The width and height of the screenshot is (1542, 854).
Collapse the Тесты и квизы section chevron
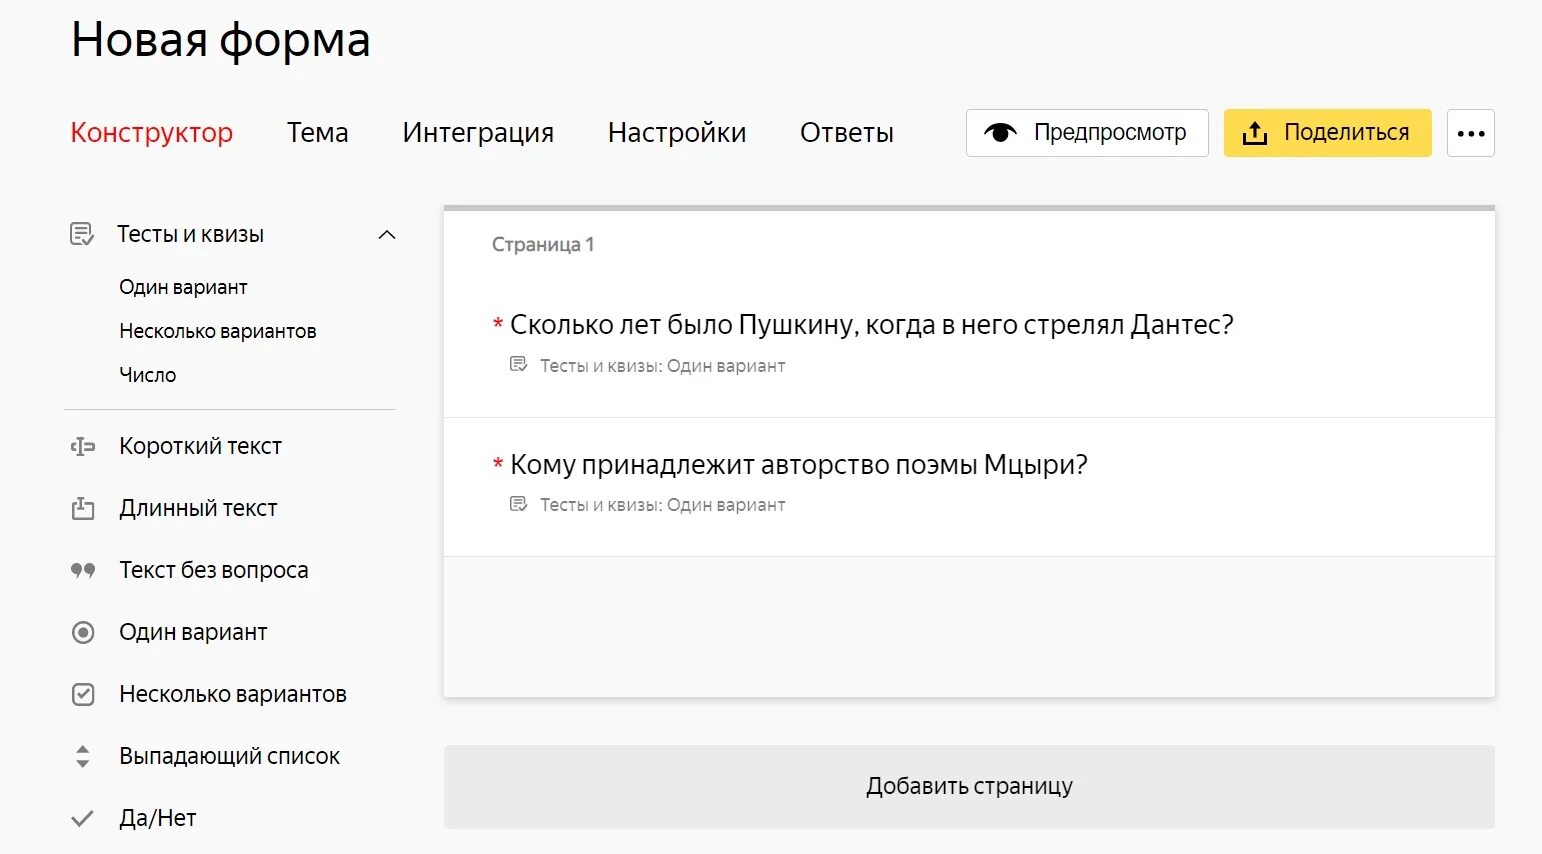click(387, 234)
